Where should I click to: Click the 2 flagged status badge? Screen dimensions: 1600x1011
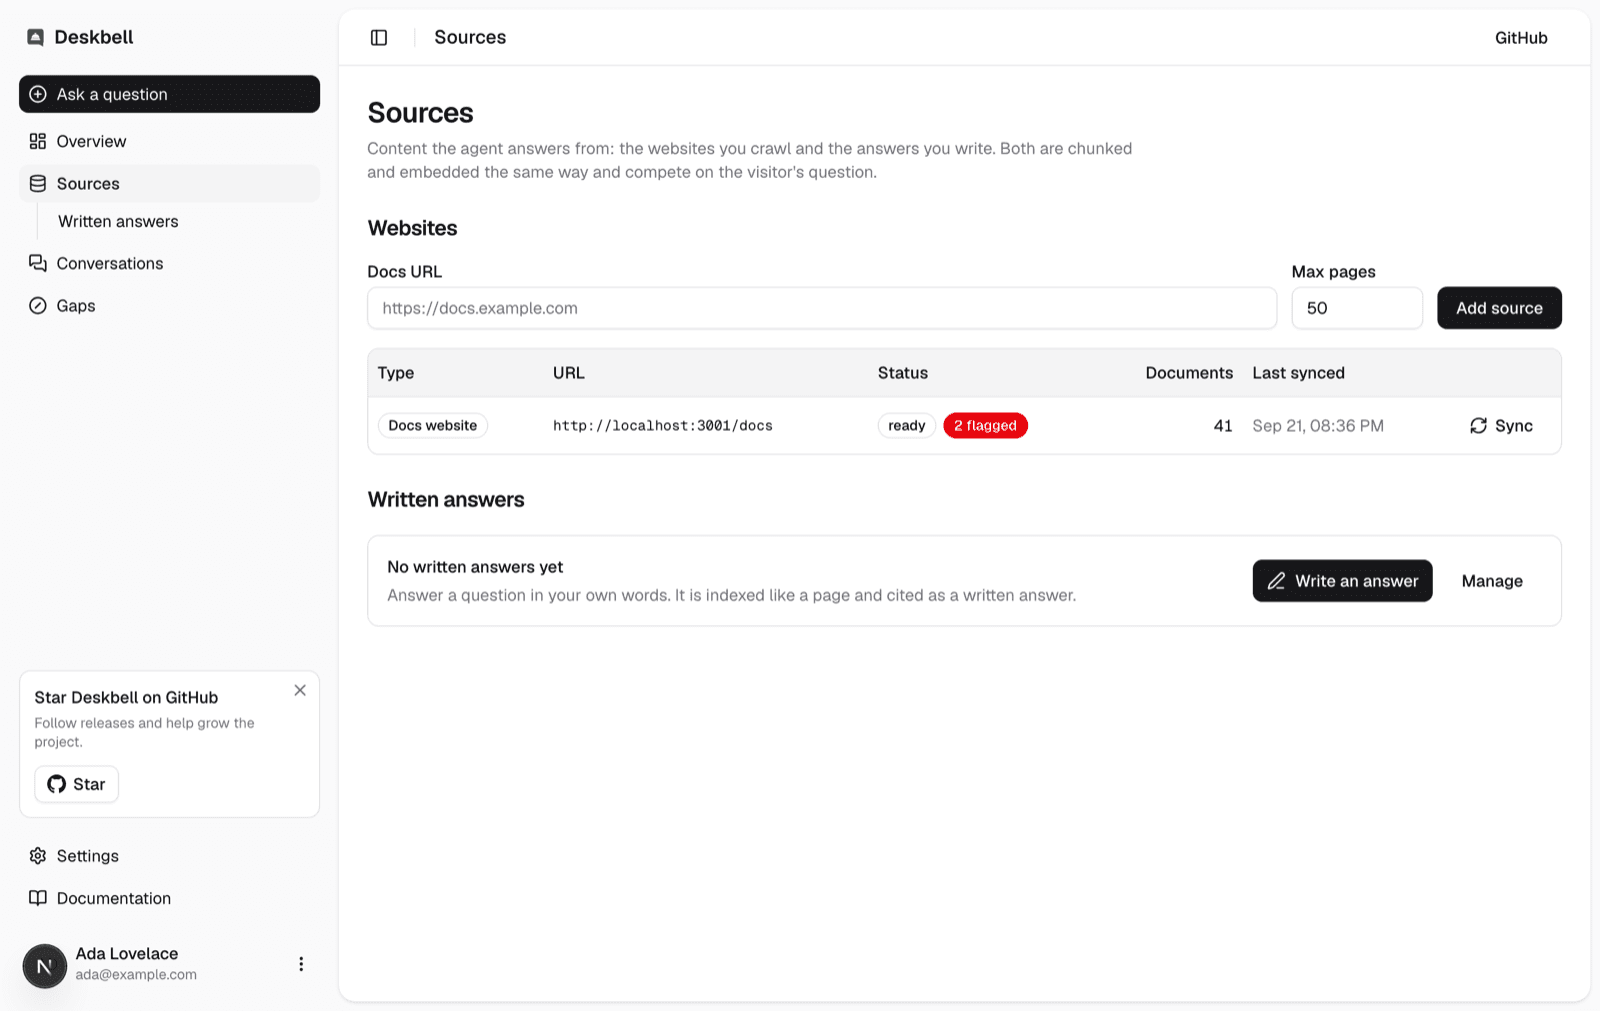pos(985,426)
